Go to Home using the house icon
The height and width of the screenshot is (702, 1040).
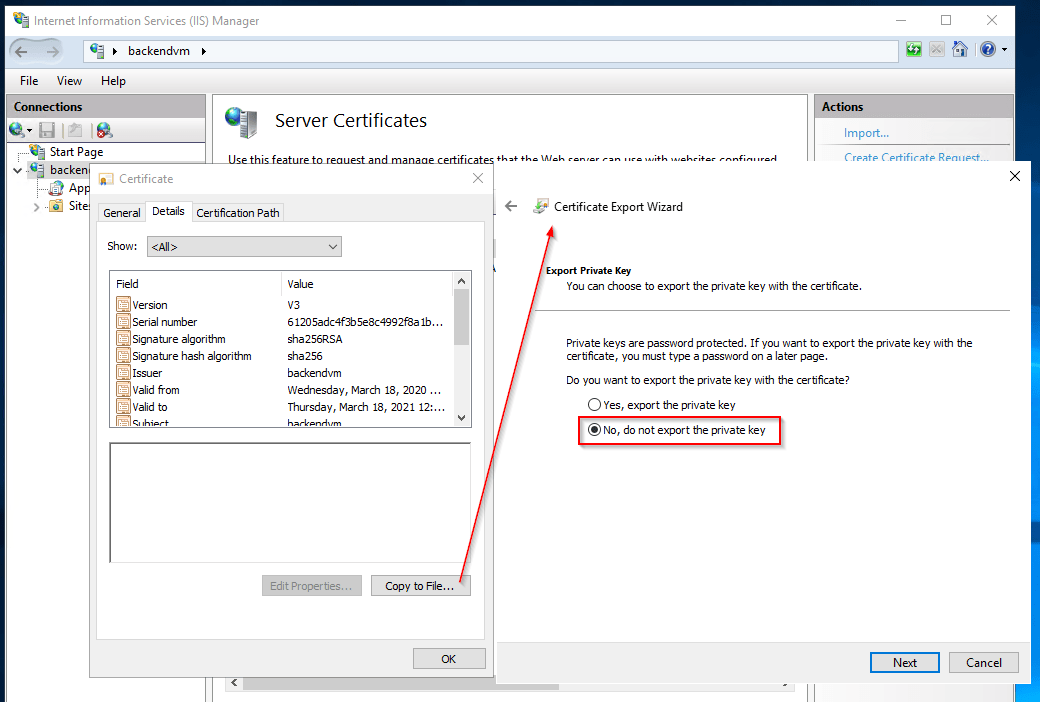(959, 50)
